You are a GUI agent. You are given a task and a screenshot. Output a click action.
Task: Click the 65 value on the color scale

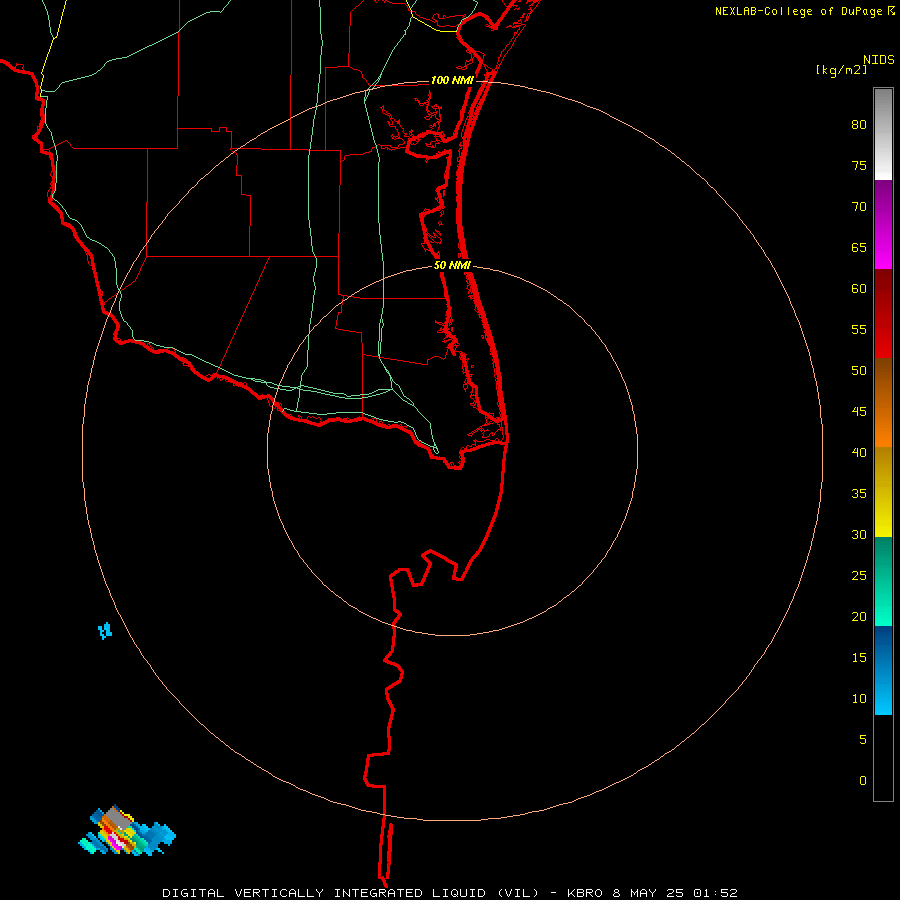(x=859, y=248)
